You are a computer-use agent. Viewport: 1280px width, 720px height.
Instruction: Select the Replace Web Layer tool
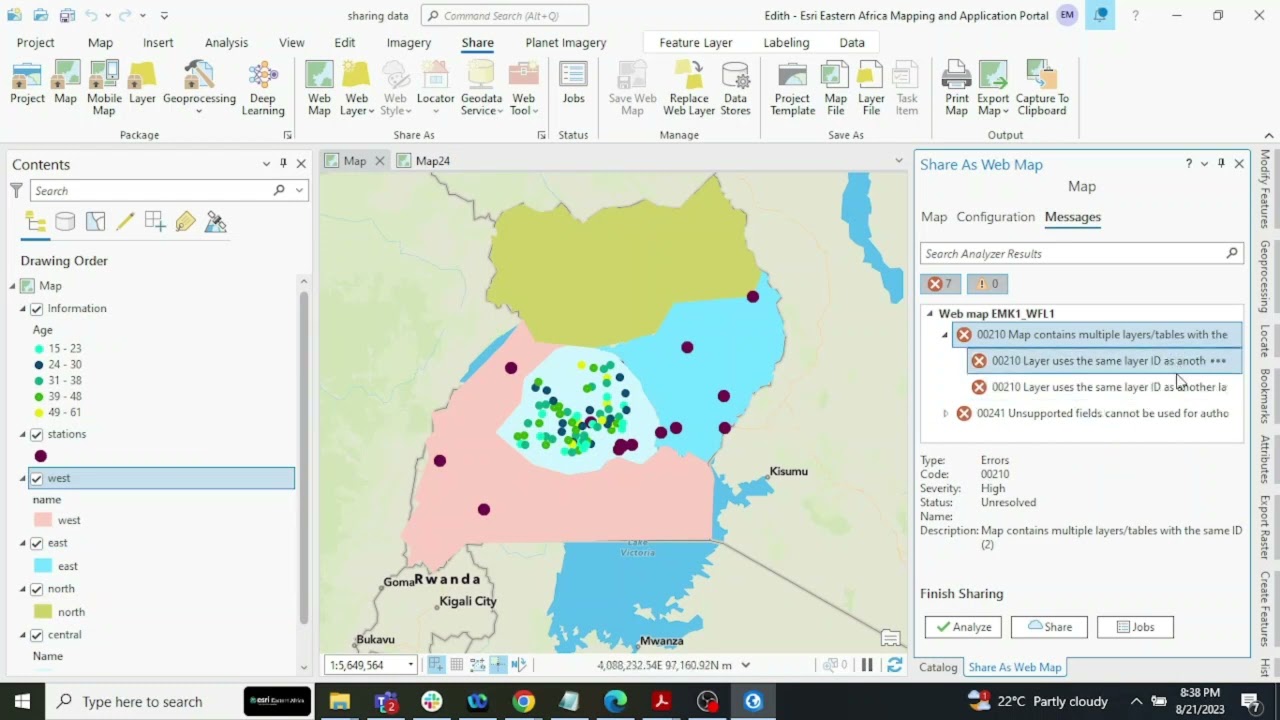point(689,89)
